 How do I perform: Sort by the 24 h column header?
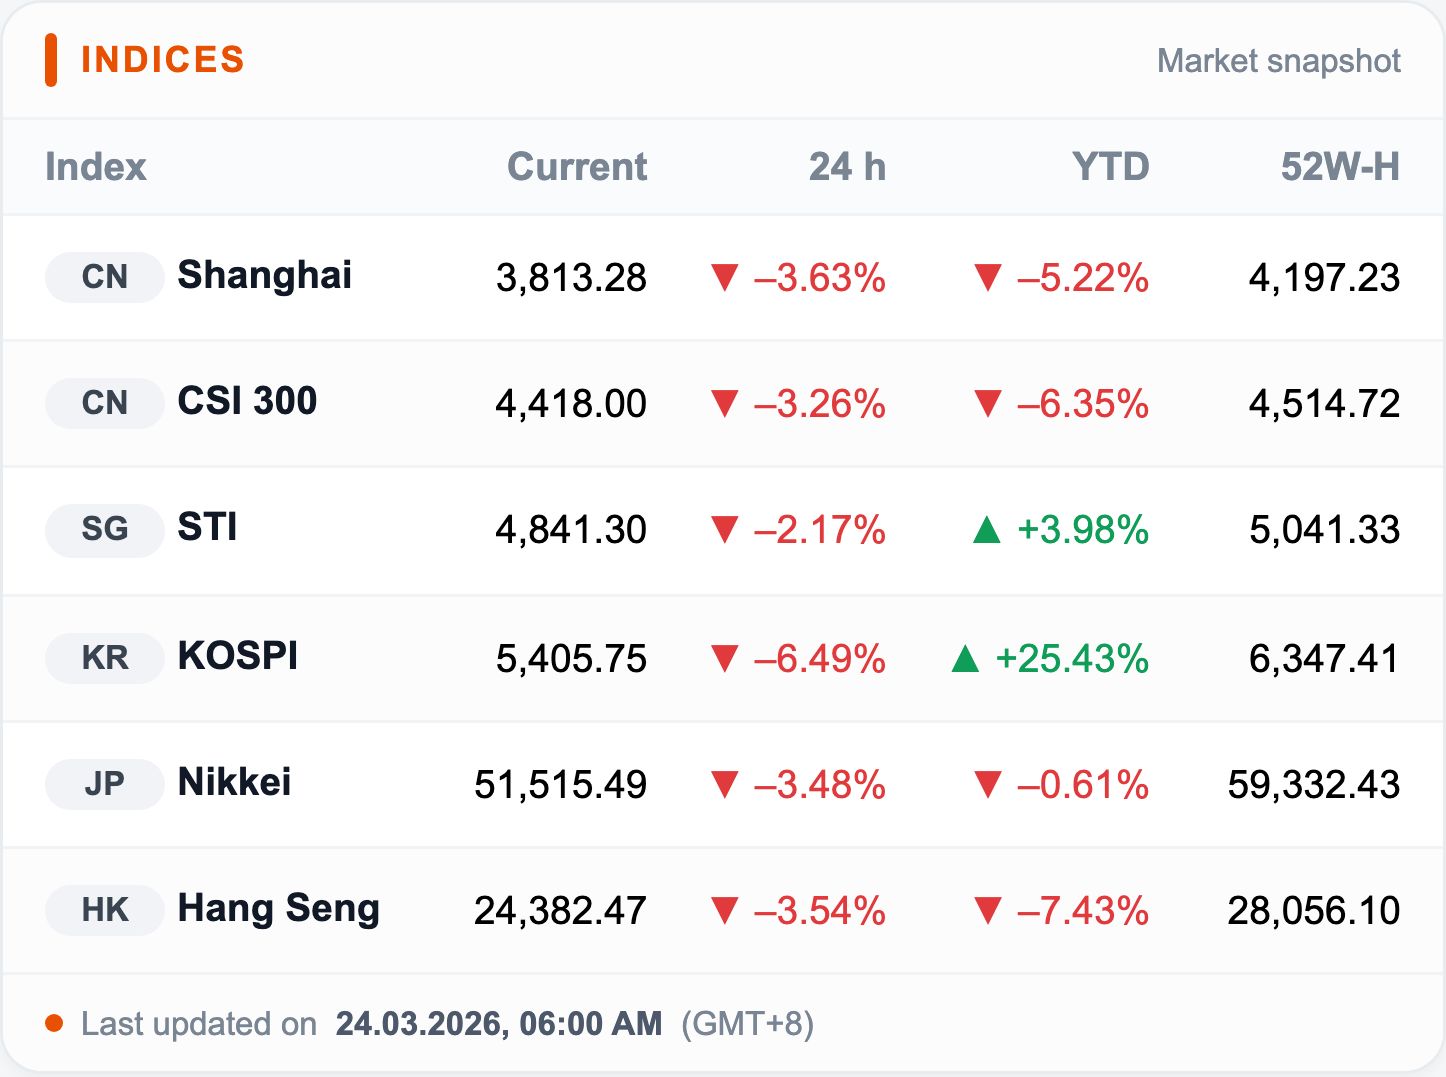847,167
